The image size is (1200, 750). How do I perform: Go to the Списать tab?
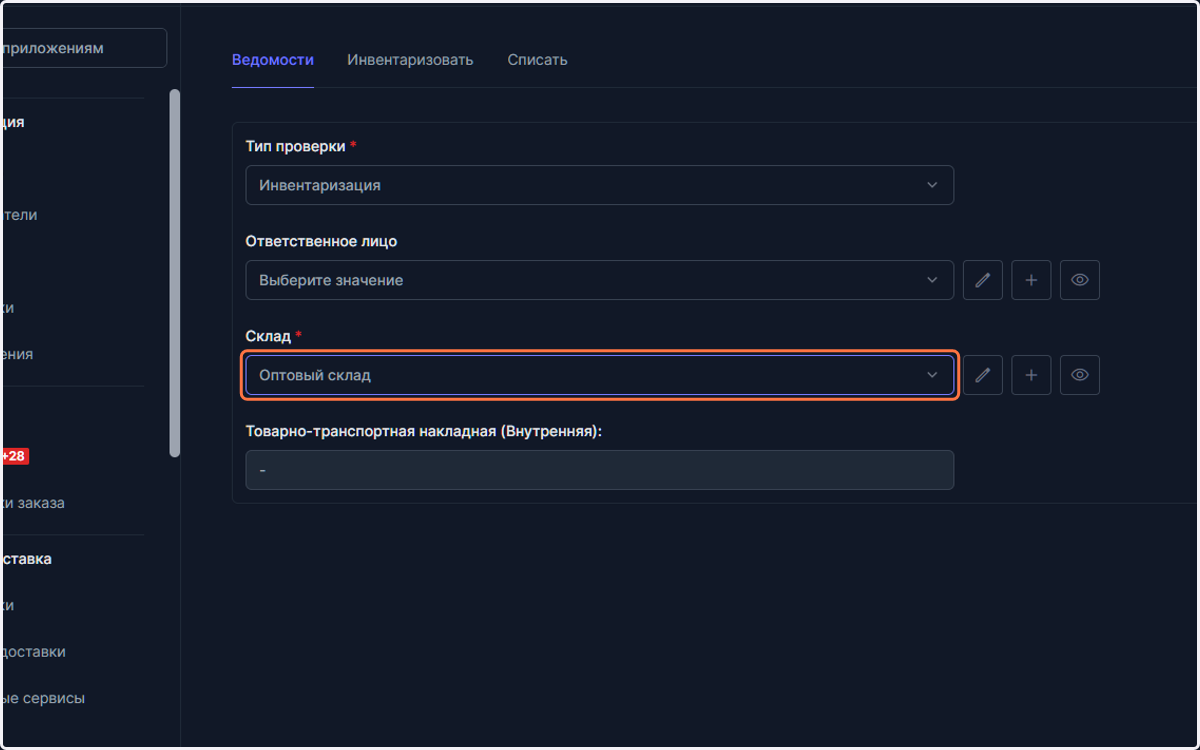point(537,60)
